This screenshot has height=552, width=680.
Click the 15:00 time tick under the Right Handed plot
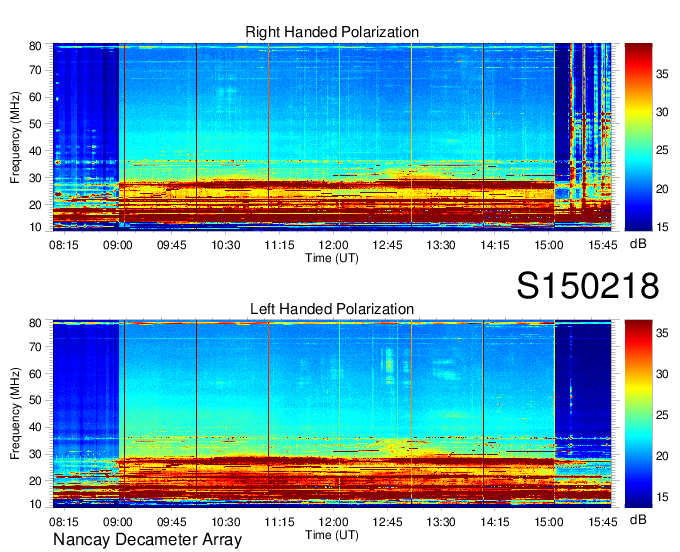(x=549, y=245)
